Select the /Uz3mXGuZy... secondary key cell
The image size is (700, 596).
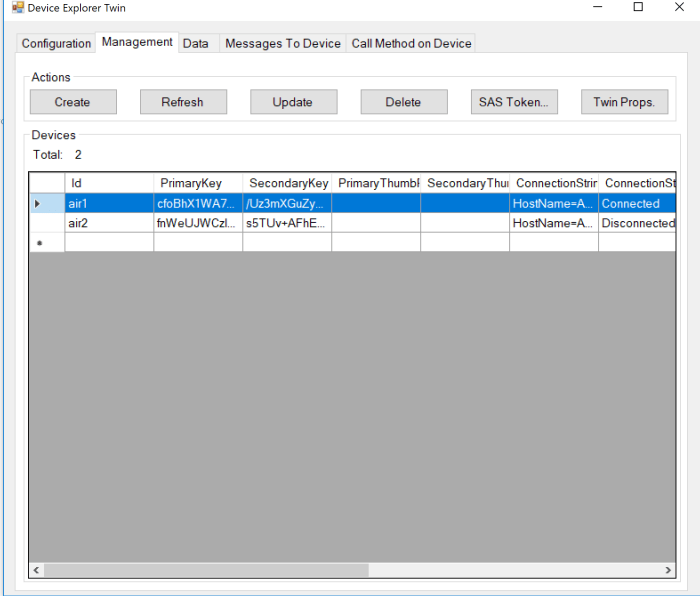point(287,204)
